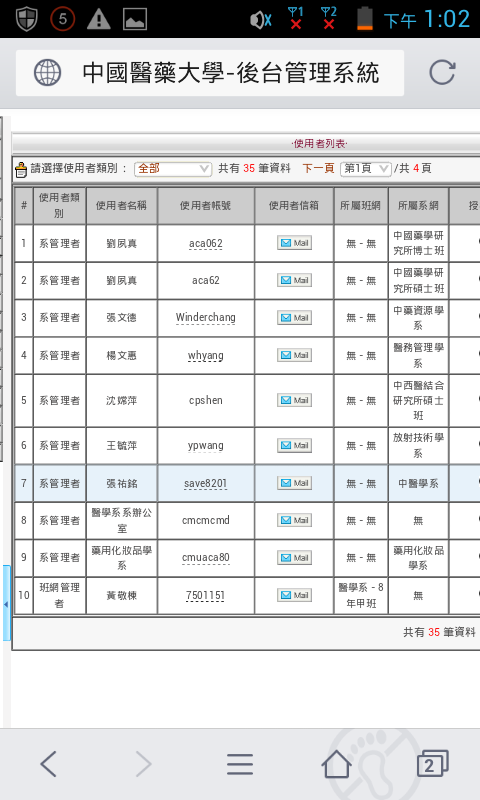Click the Mail icon for cpshen

click(294, 400)
